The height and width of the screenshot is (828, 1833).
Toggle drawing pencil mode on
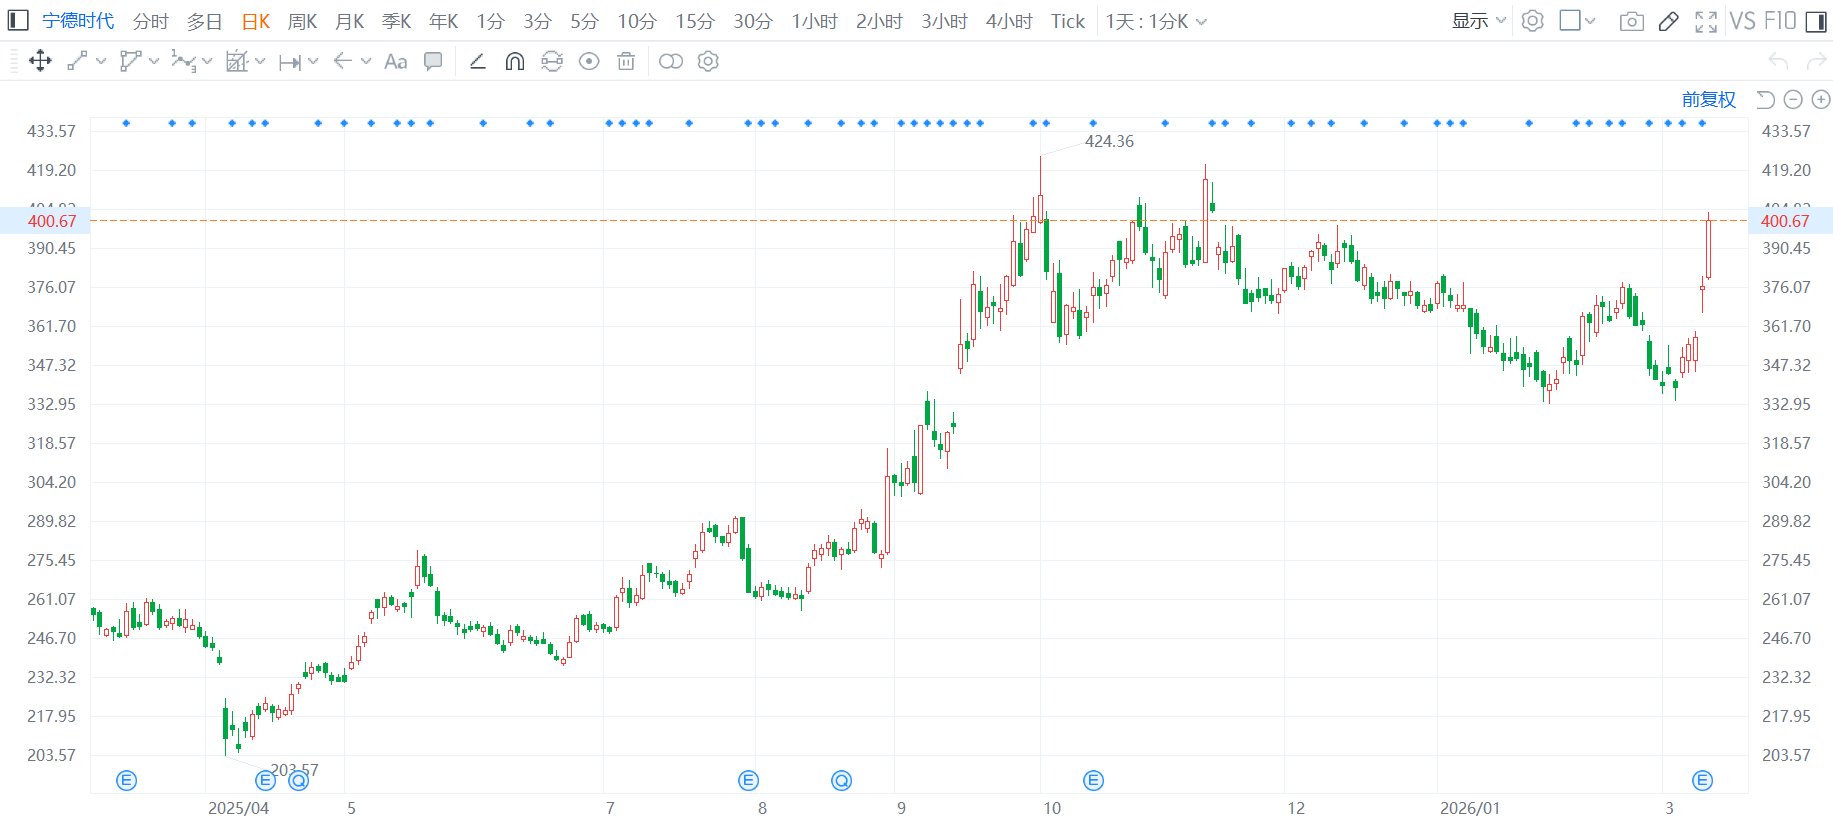point(1668,21)
